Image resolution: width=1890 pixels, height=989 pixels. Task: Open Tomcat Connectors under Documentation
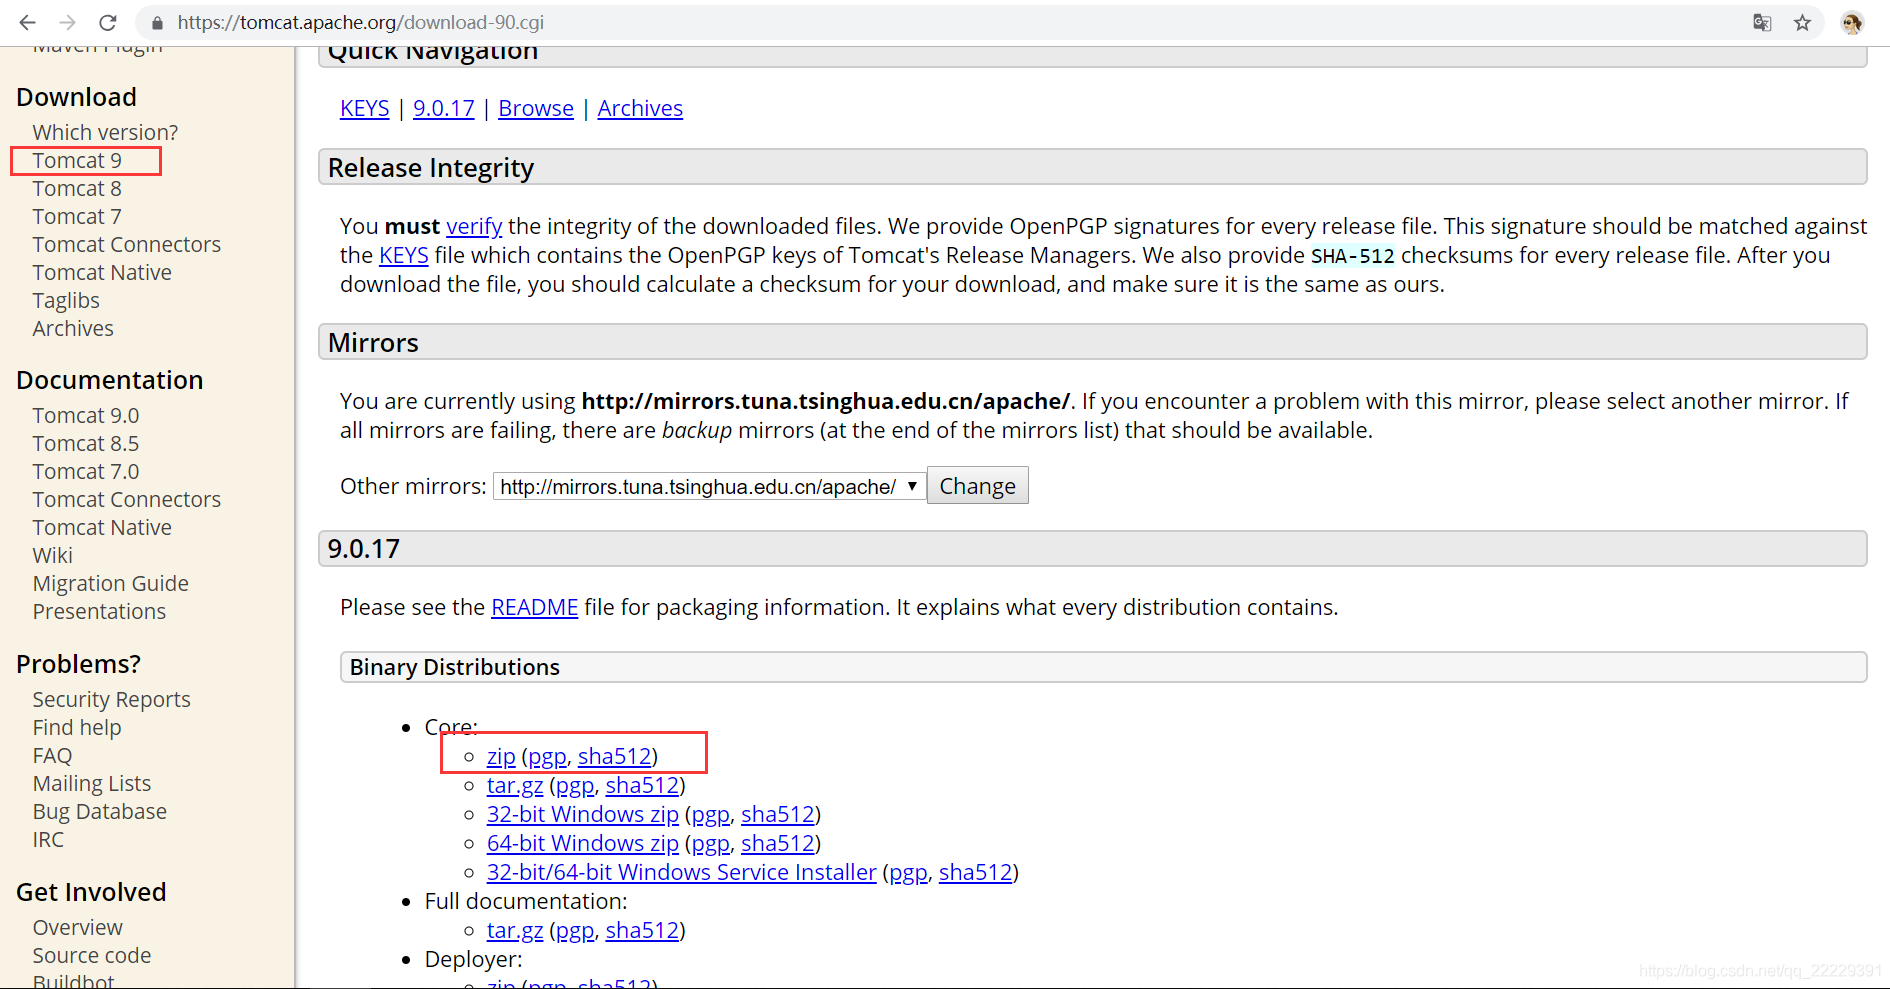point(127,499)
